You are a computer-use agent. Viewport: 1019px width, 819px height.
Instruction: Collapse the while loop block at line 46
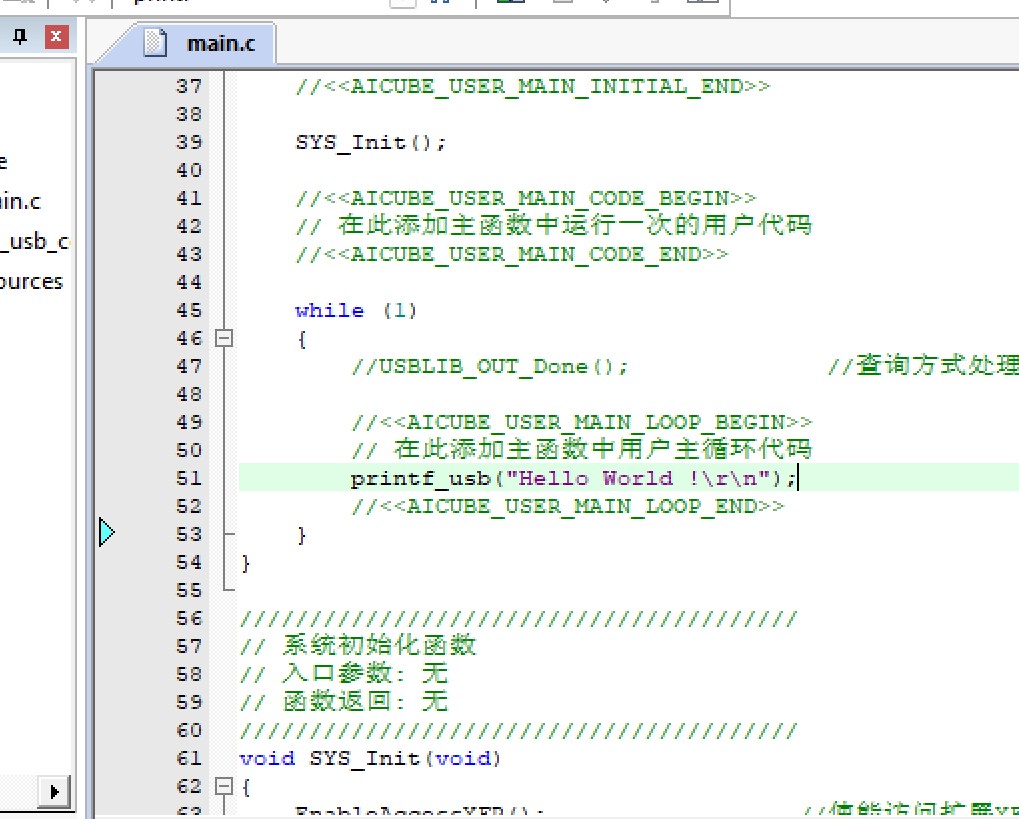225,339
